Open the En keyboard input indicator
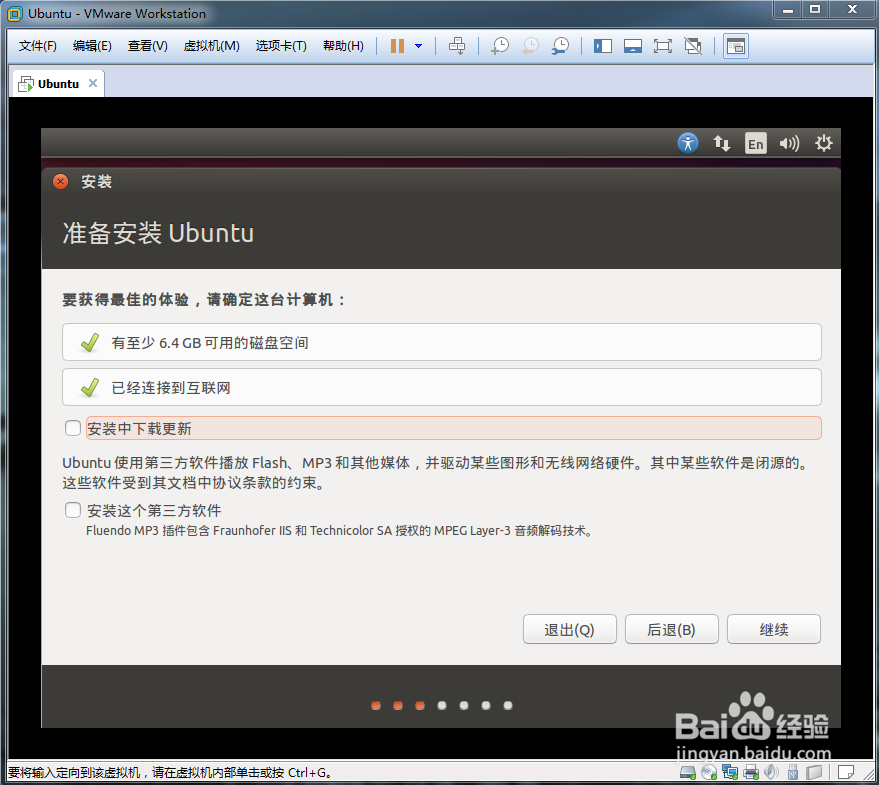The image size is (879, 785). [x=755, y=144]
